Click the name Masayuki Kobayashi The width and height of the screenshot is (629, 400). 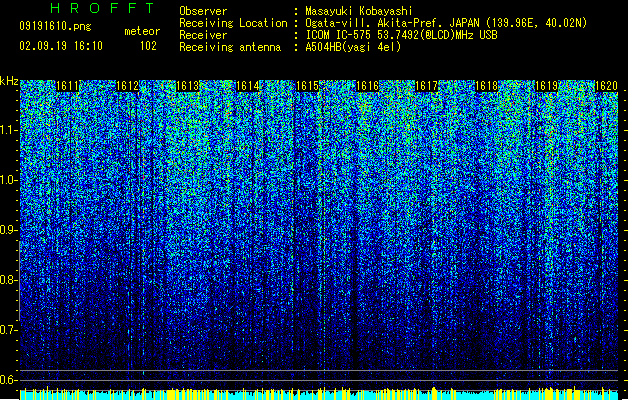pos(359,11)
